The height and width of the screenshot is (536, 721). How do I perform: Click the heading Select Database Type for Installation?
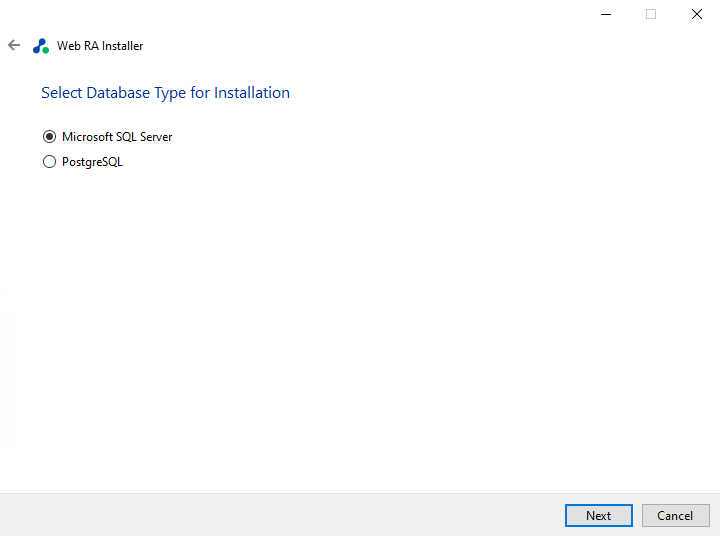click(166, 93)
